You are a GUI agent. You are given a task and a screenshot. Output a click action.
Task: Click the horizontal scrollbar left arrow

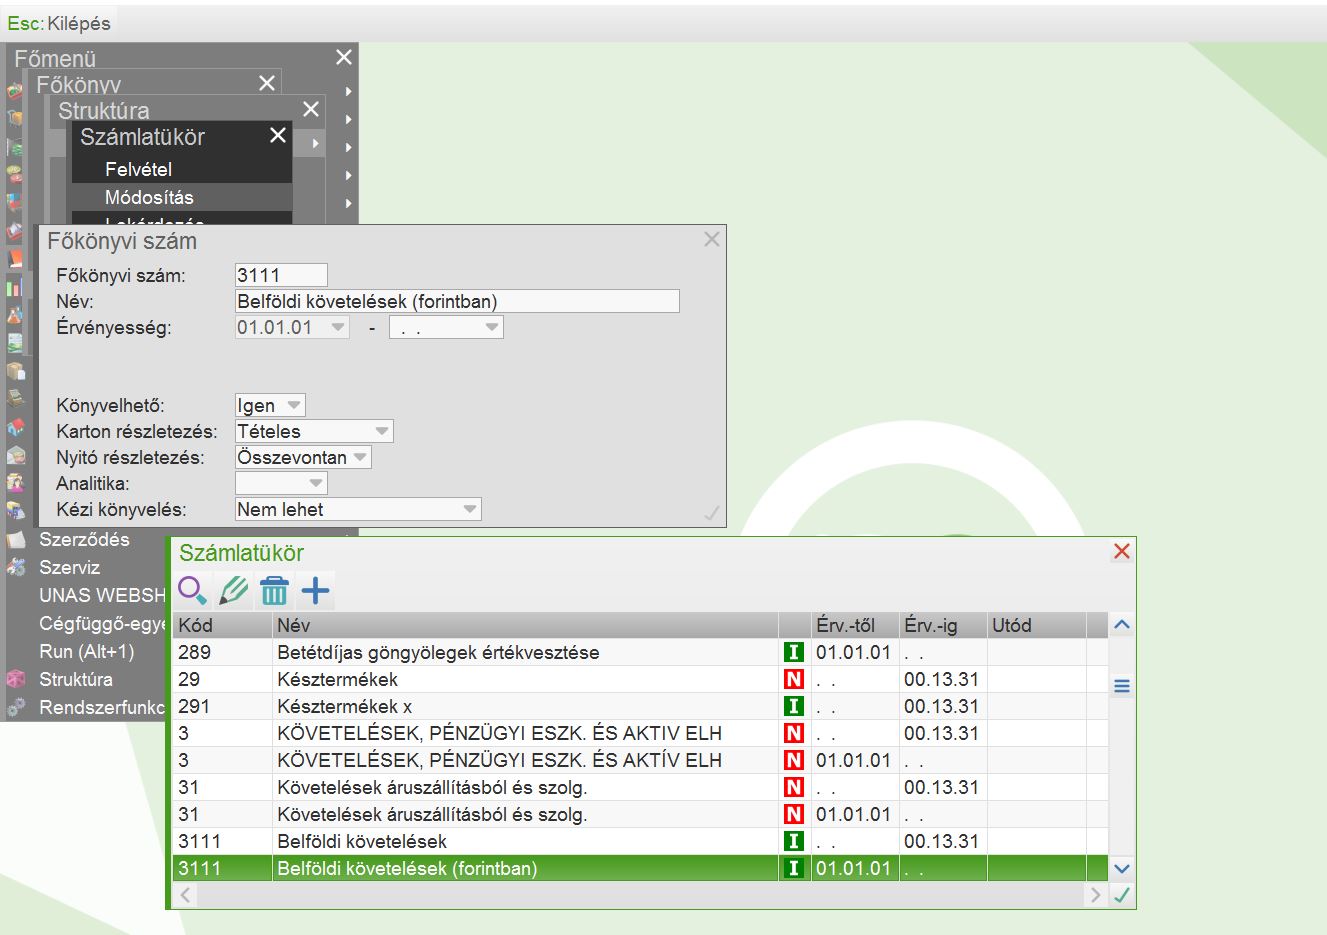186,895
